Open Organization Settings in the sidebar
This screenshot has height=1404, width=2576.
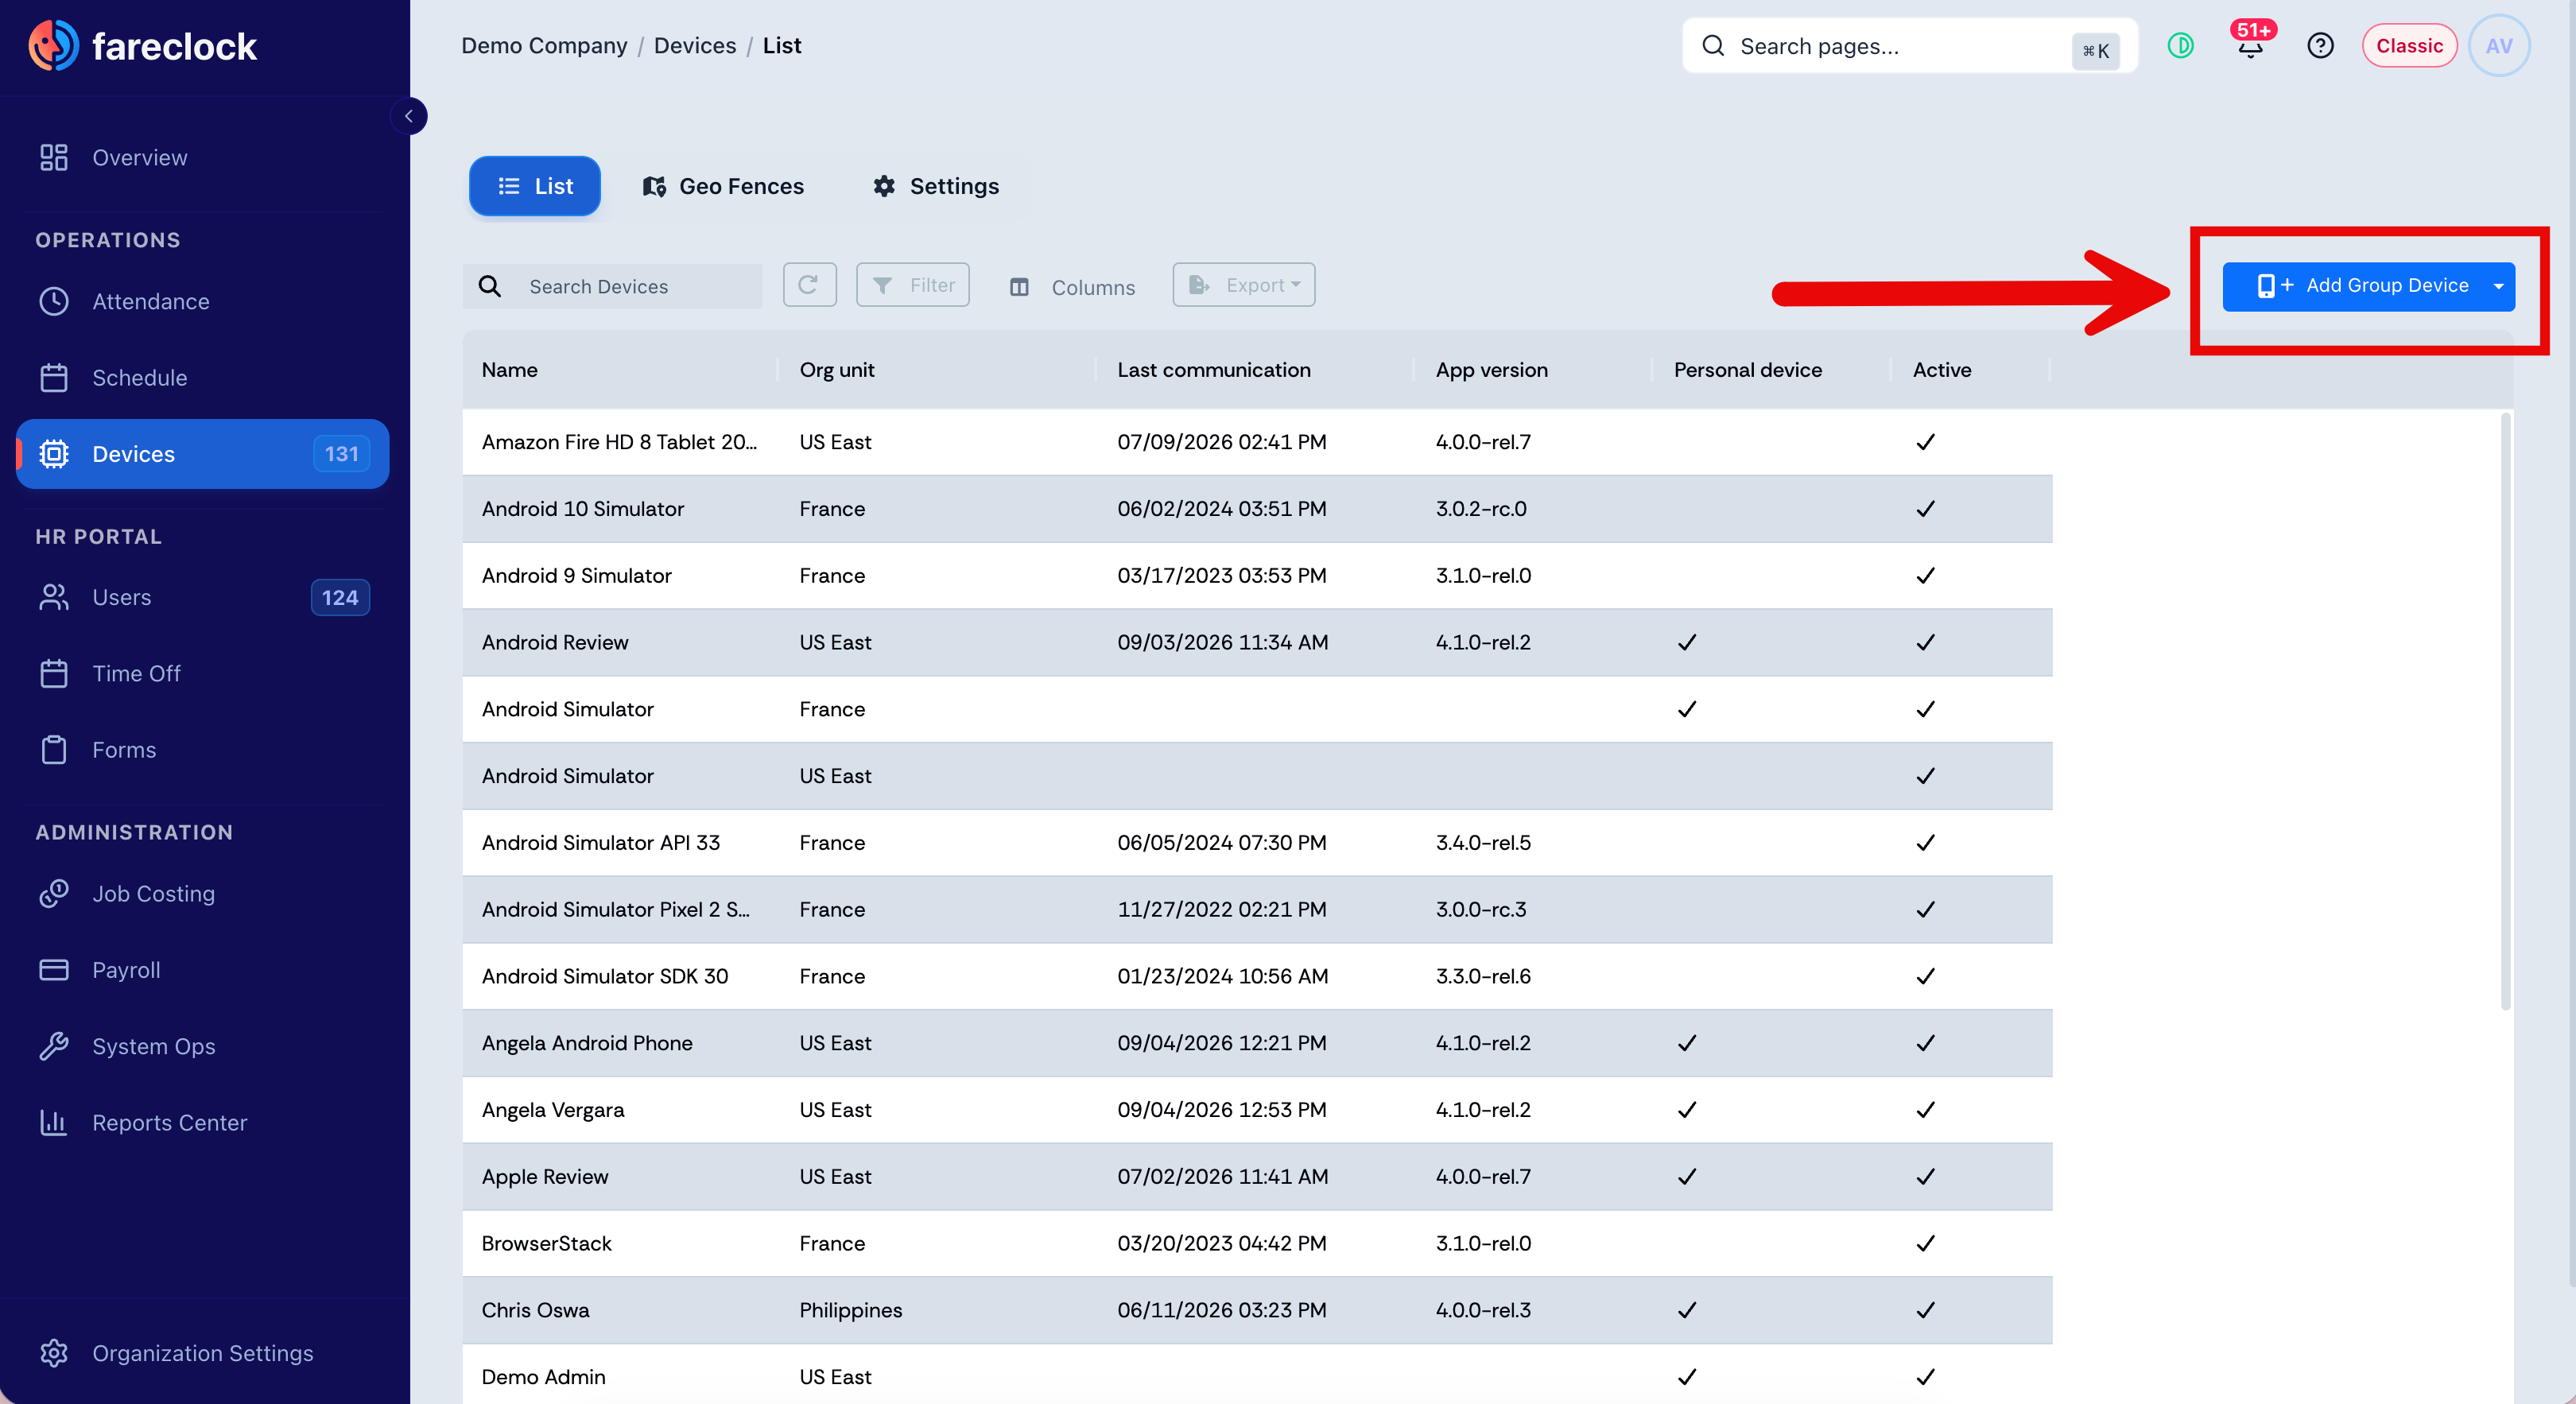(x=202, y=1353)
